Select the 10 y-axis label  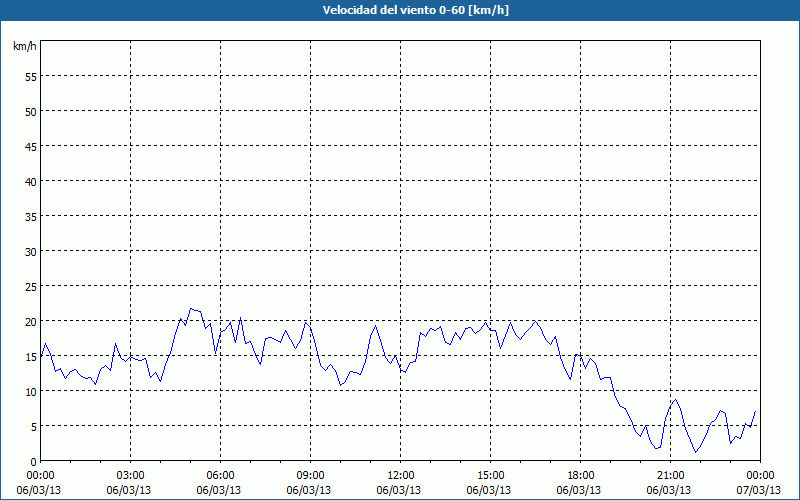coord(31,392)
